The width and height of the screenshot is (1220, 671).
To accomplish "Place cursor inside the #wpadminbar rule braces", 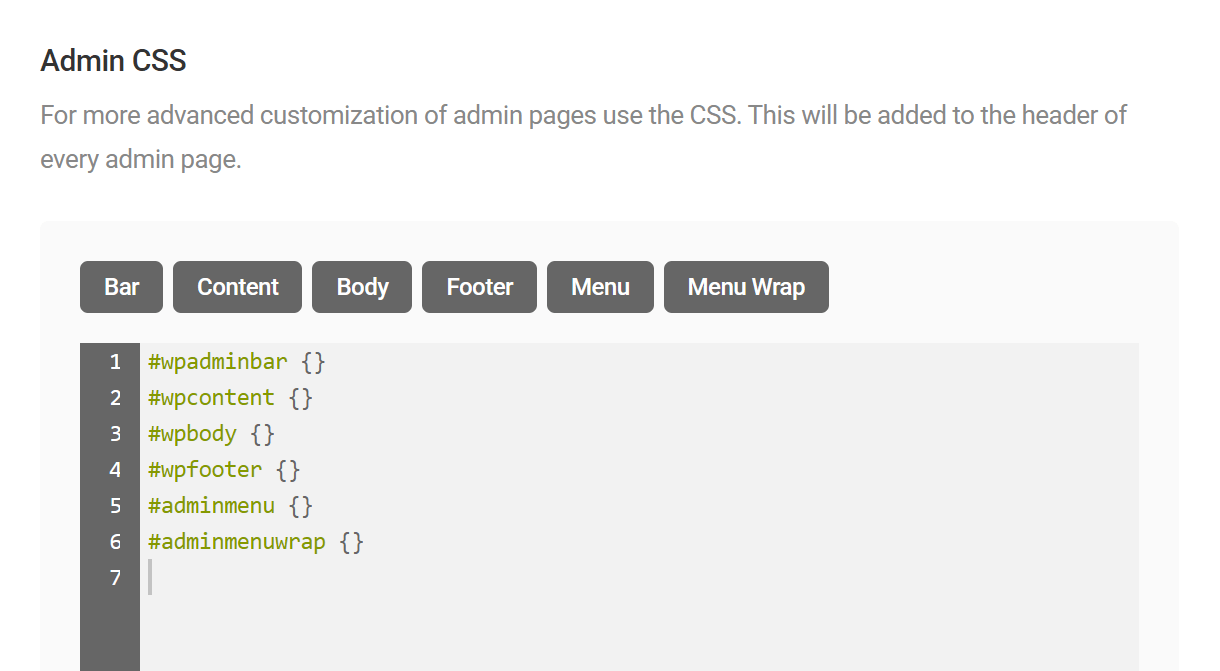I will click(x=315, y=361).
